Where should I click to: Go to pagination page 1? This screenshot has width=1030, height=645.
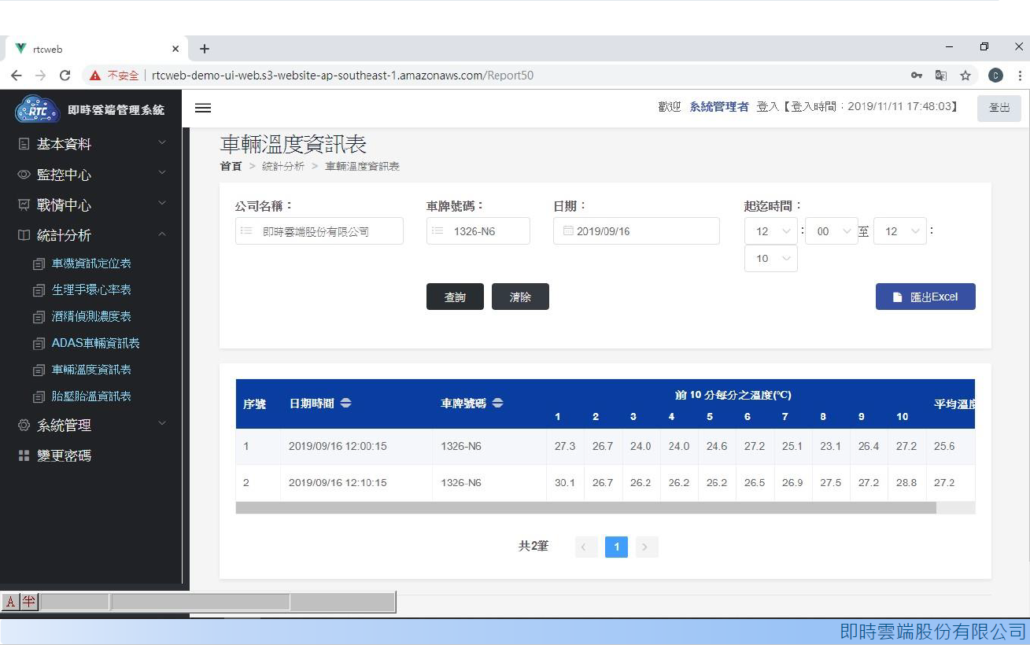(616, 546)
